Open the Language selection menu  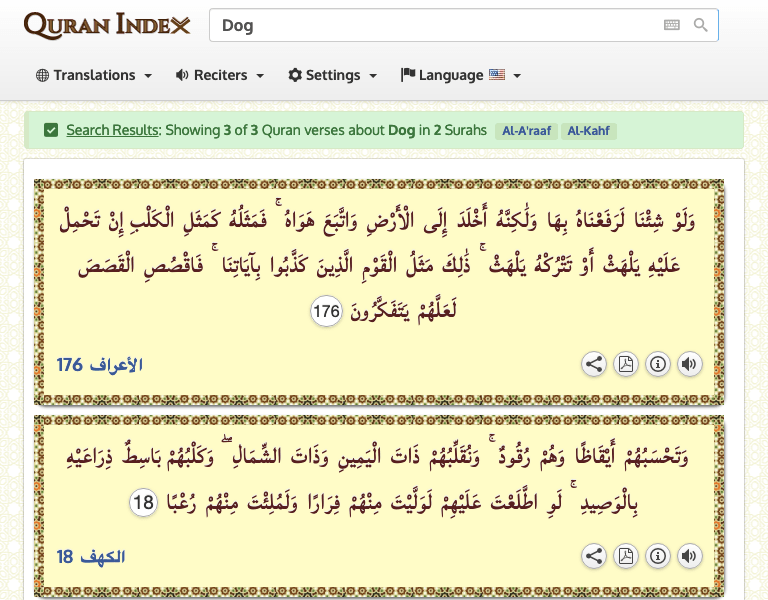461,75
